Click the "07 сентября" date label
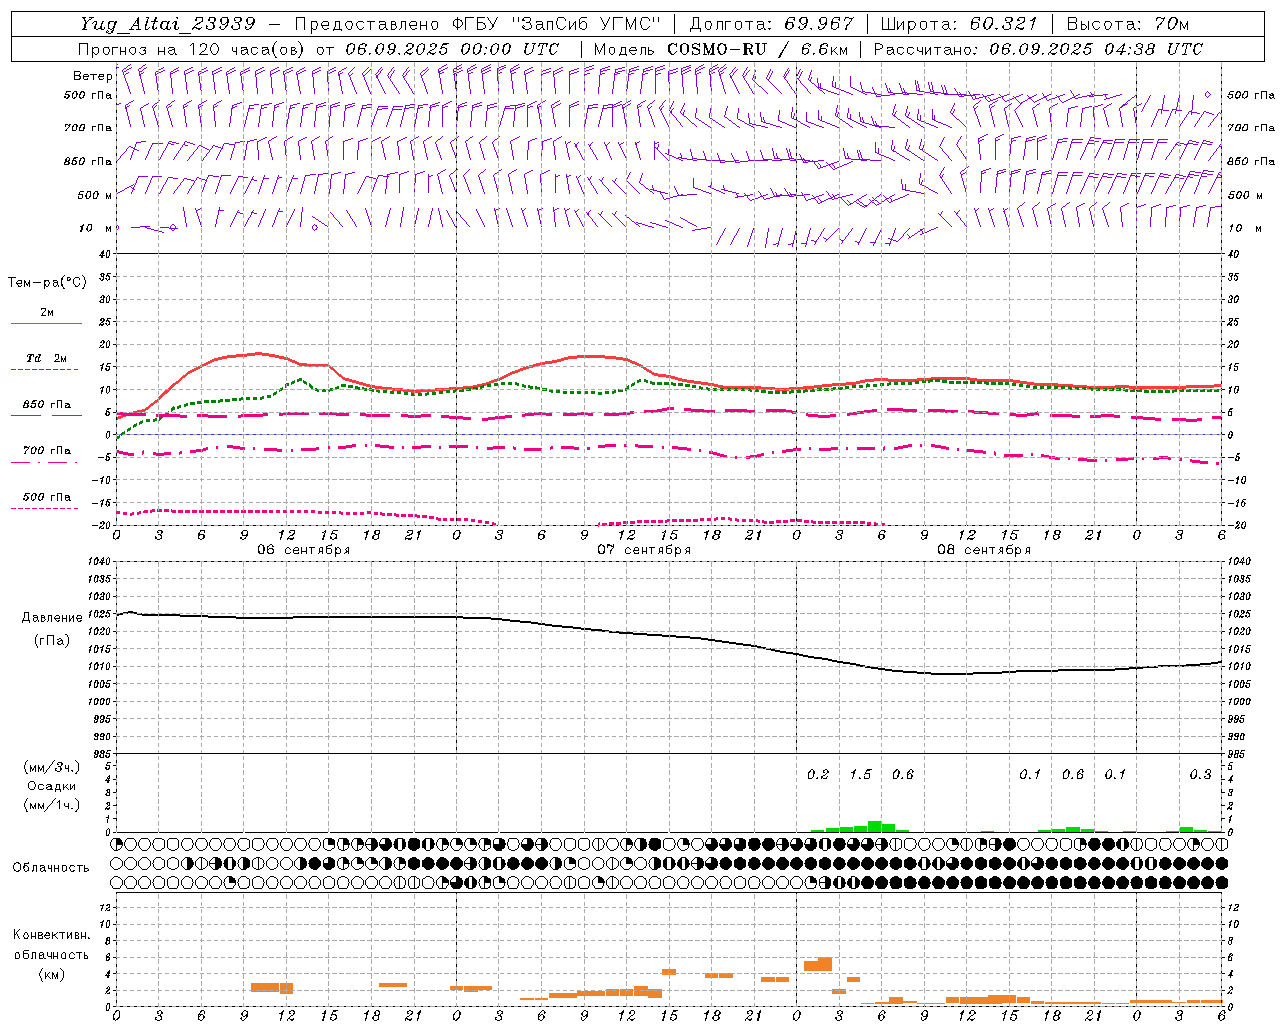The height and width of the screenshot is (1024, 1280). click(644, 550)
